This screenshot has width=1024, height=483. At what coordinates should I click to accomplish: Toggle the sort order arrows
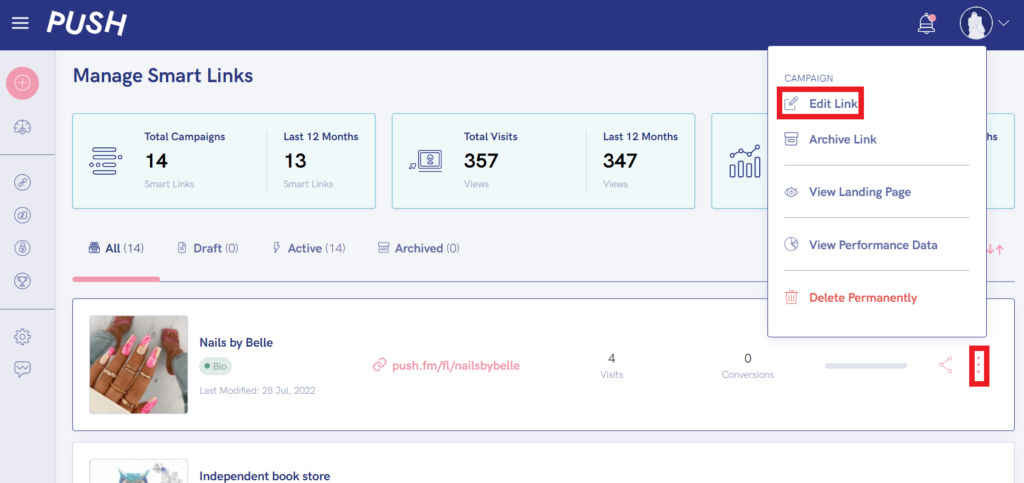click(x=995, y=249)
